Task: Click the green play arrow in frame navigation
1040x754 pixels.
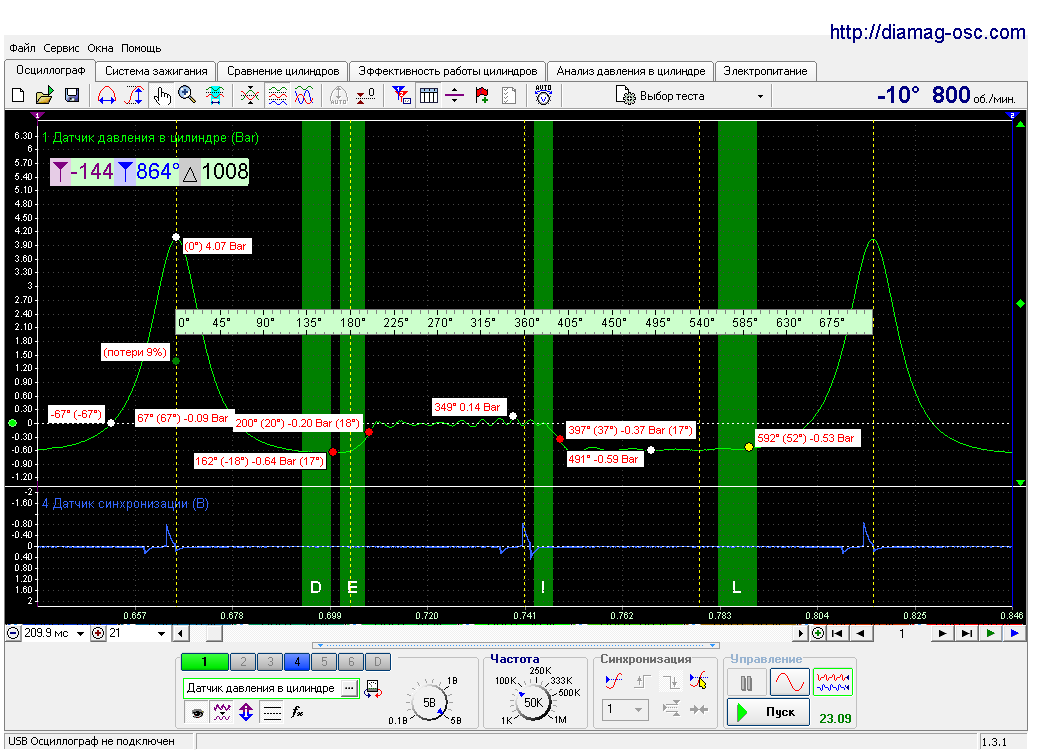Action: (x=991, y=633)
